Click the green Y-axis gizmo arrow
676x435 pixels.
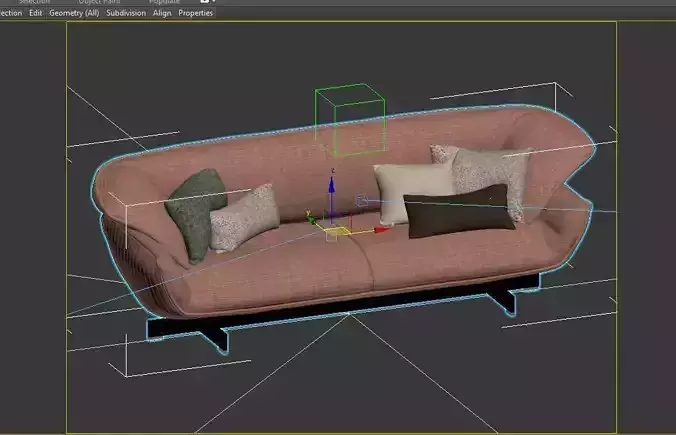coord(311,220)
